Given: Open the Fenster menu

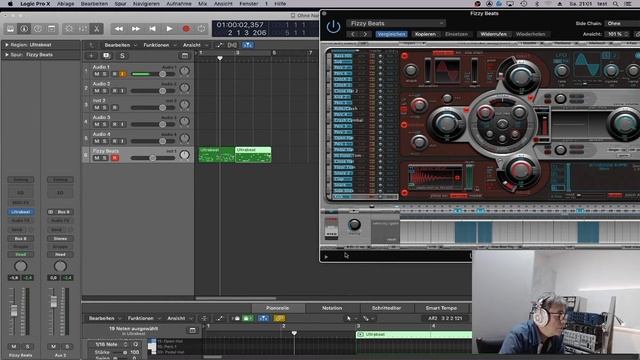Looking at the screenshot, I should 249,4.
